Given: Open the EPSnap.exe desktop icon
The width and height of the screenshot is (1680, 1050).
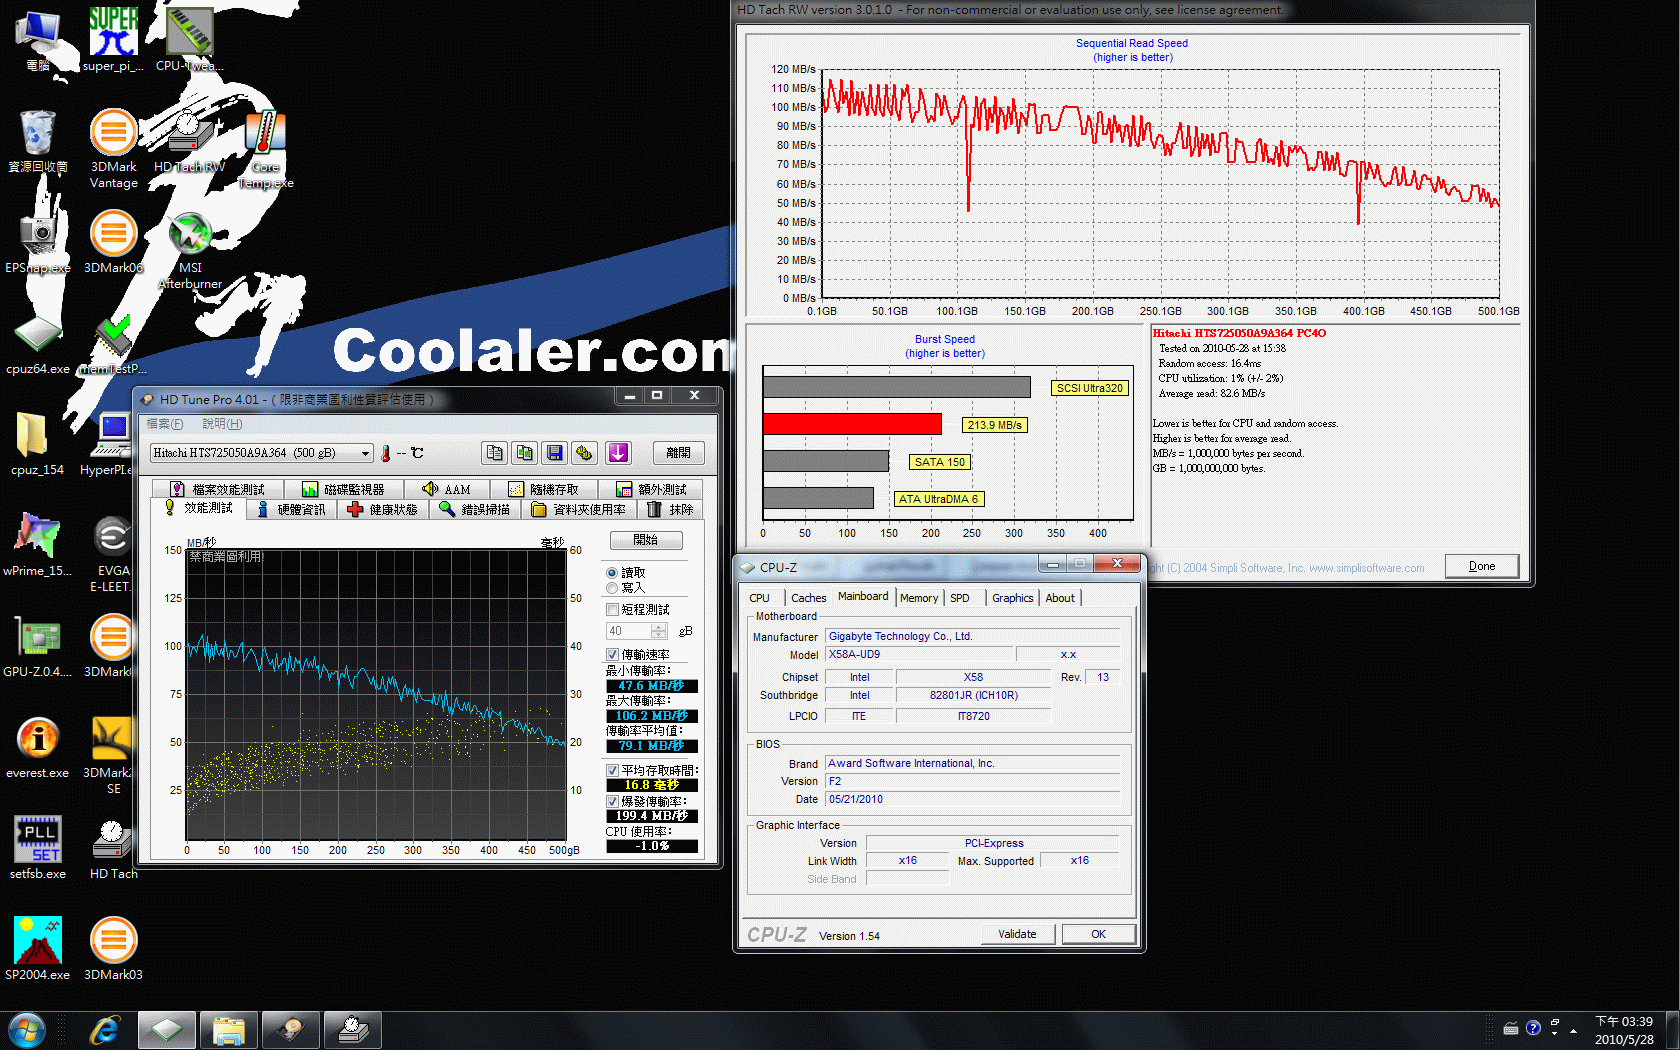Looking at the screenshot, I should pos(38,242).
